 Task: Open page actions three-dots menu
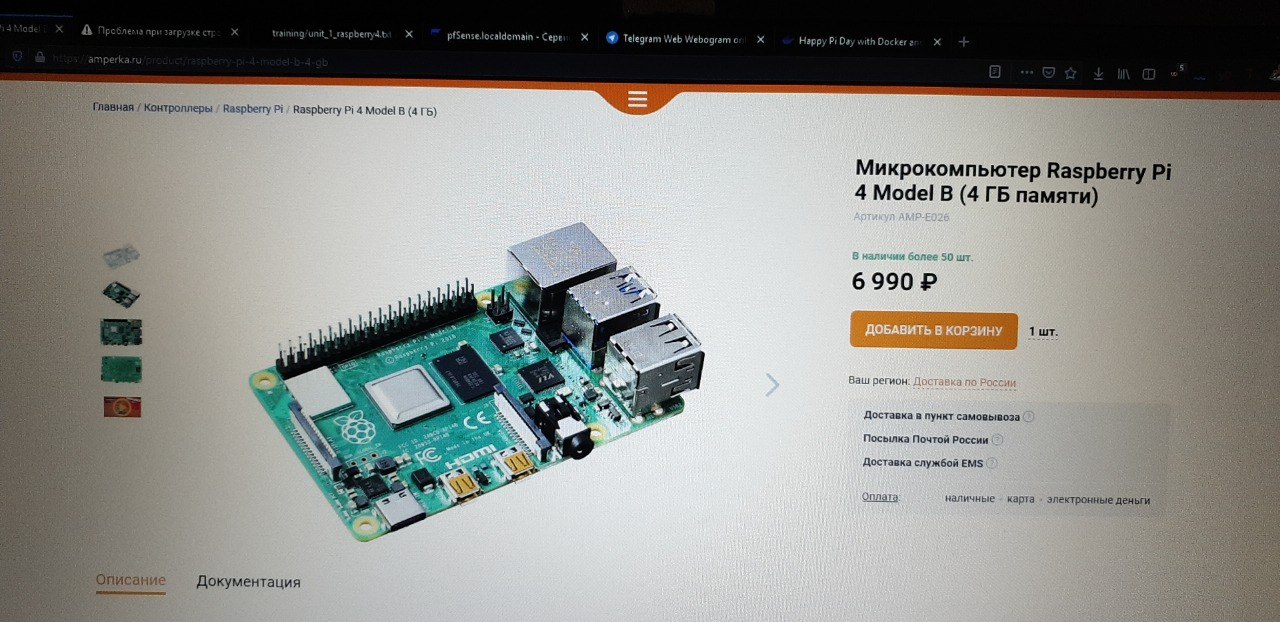pyautogui.click(x=1026, y=72)
